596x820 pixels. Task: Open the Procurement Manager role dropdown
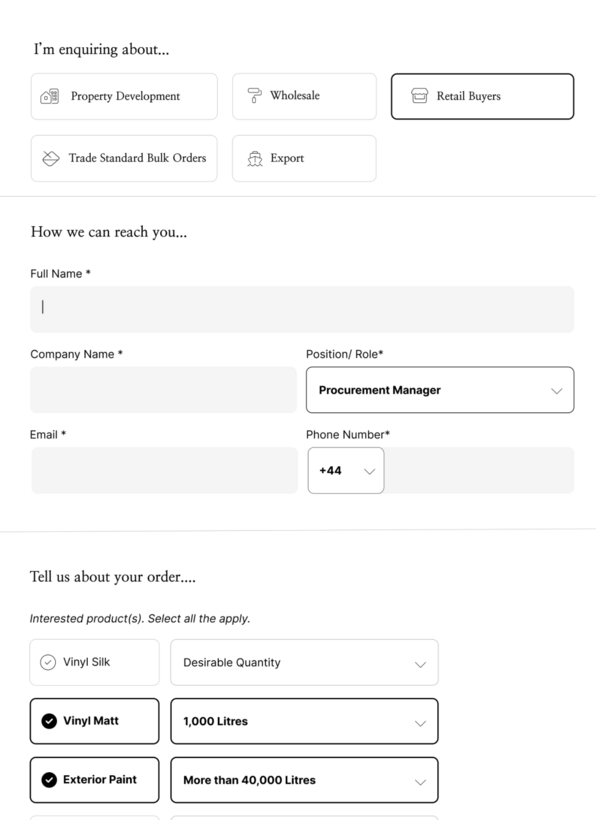(440, 390)
